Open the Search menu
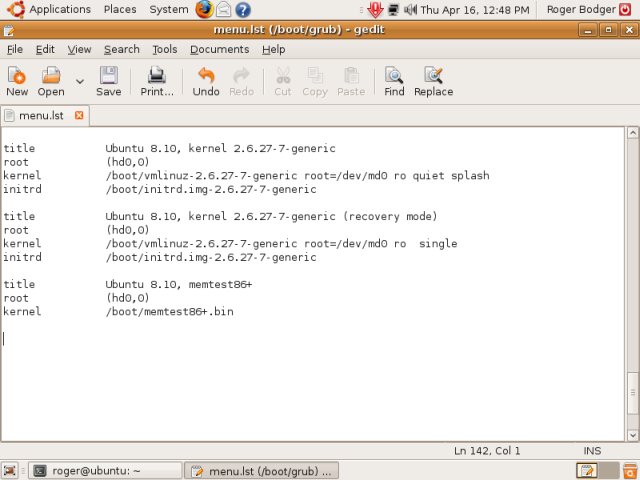Viewport: 640px width, 480px height. tap(122, 49)
